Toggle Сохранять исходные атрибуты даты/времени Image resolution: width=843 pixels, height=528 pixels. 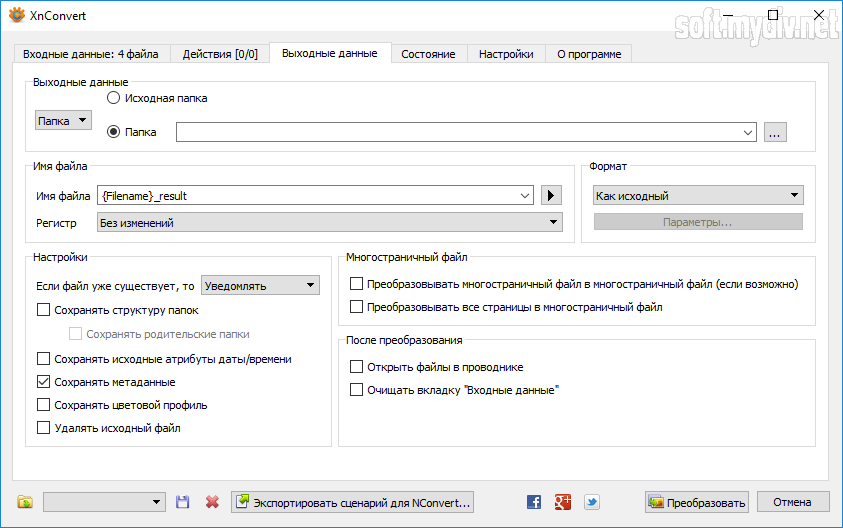pos(44,359)
